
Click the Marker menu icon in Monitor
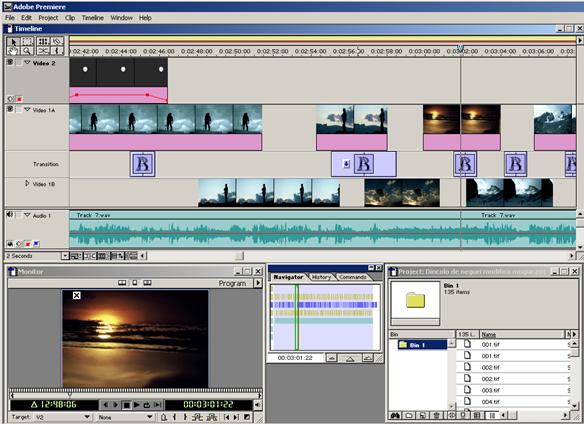click(164, 417)
